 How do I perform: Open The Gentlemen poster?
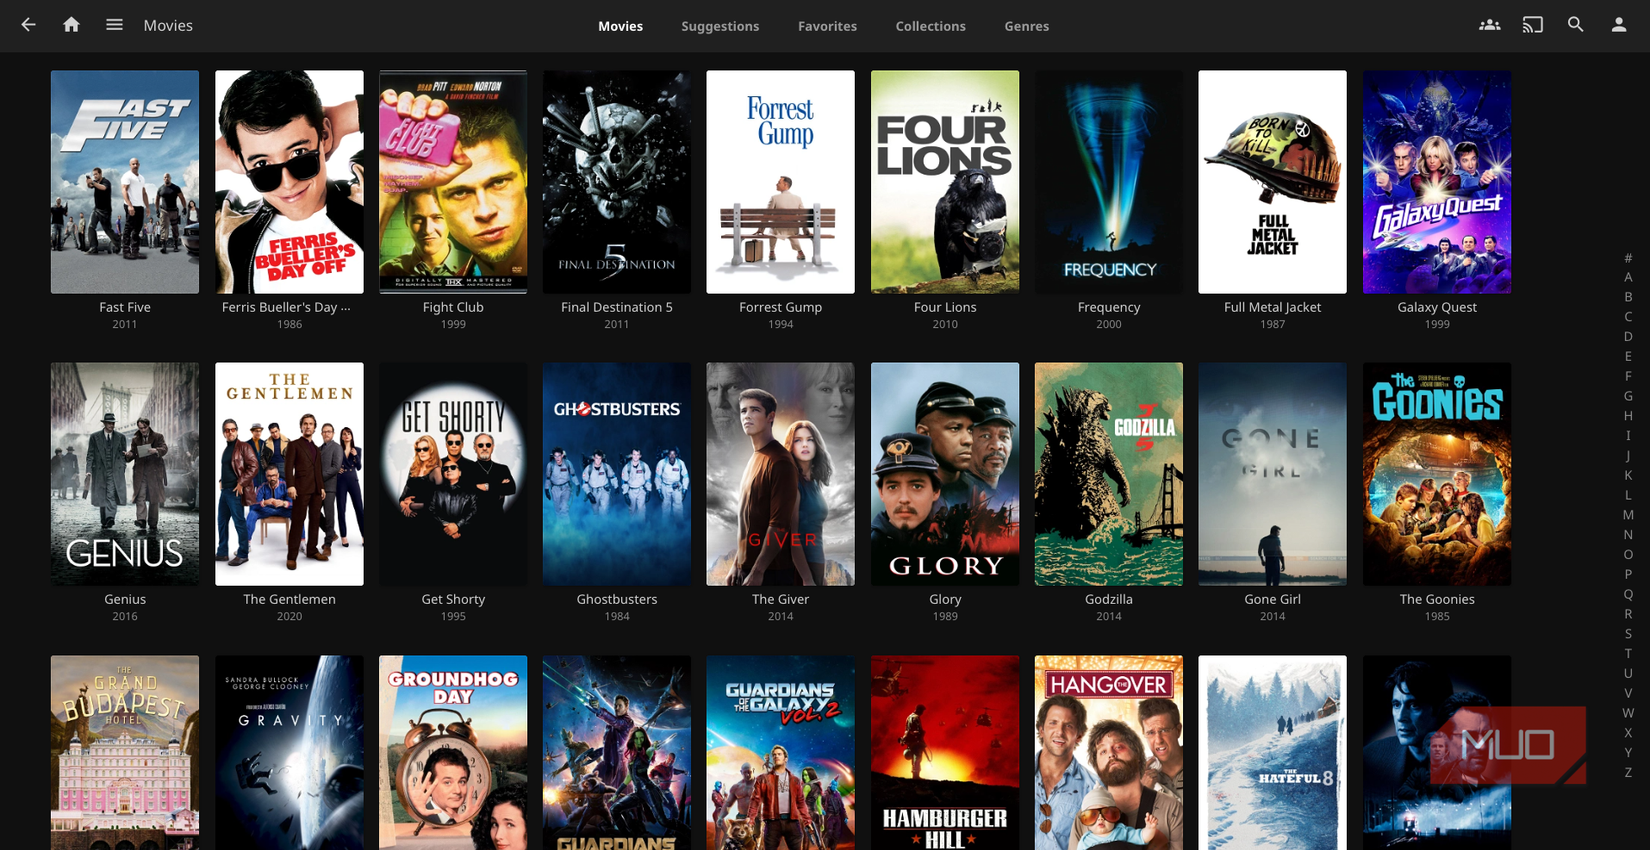click(289, 474)
